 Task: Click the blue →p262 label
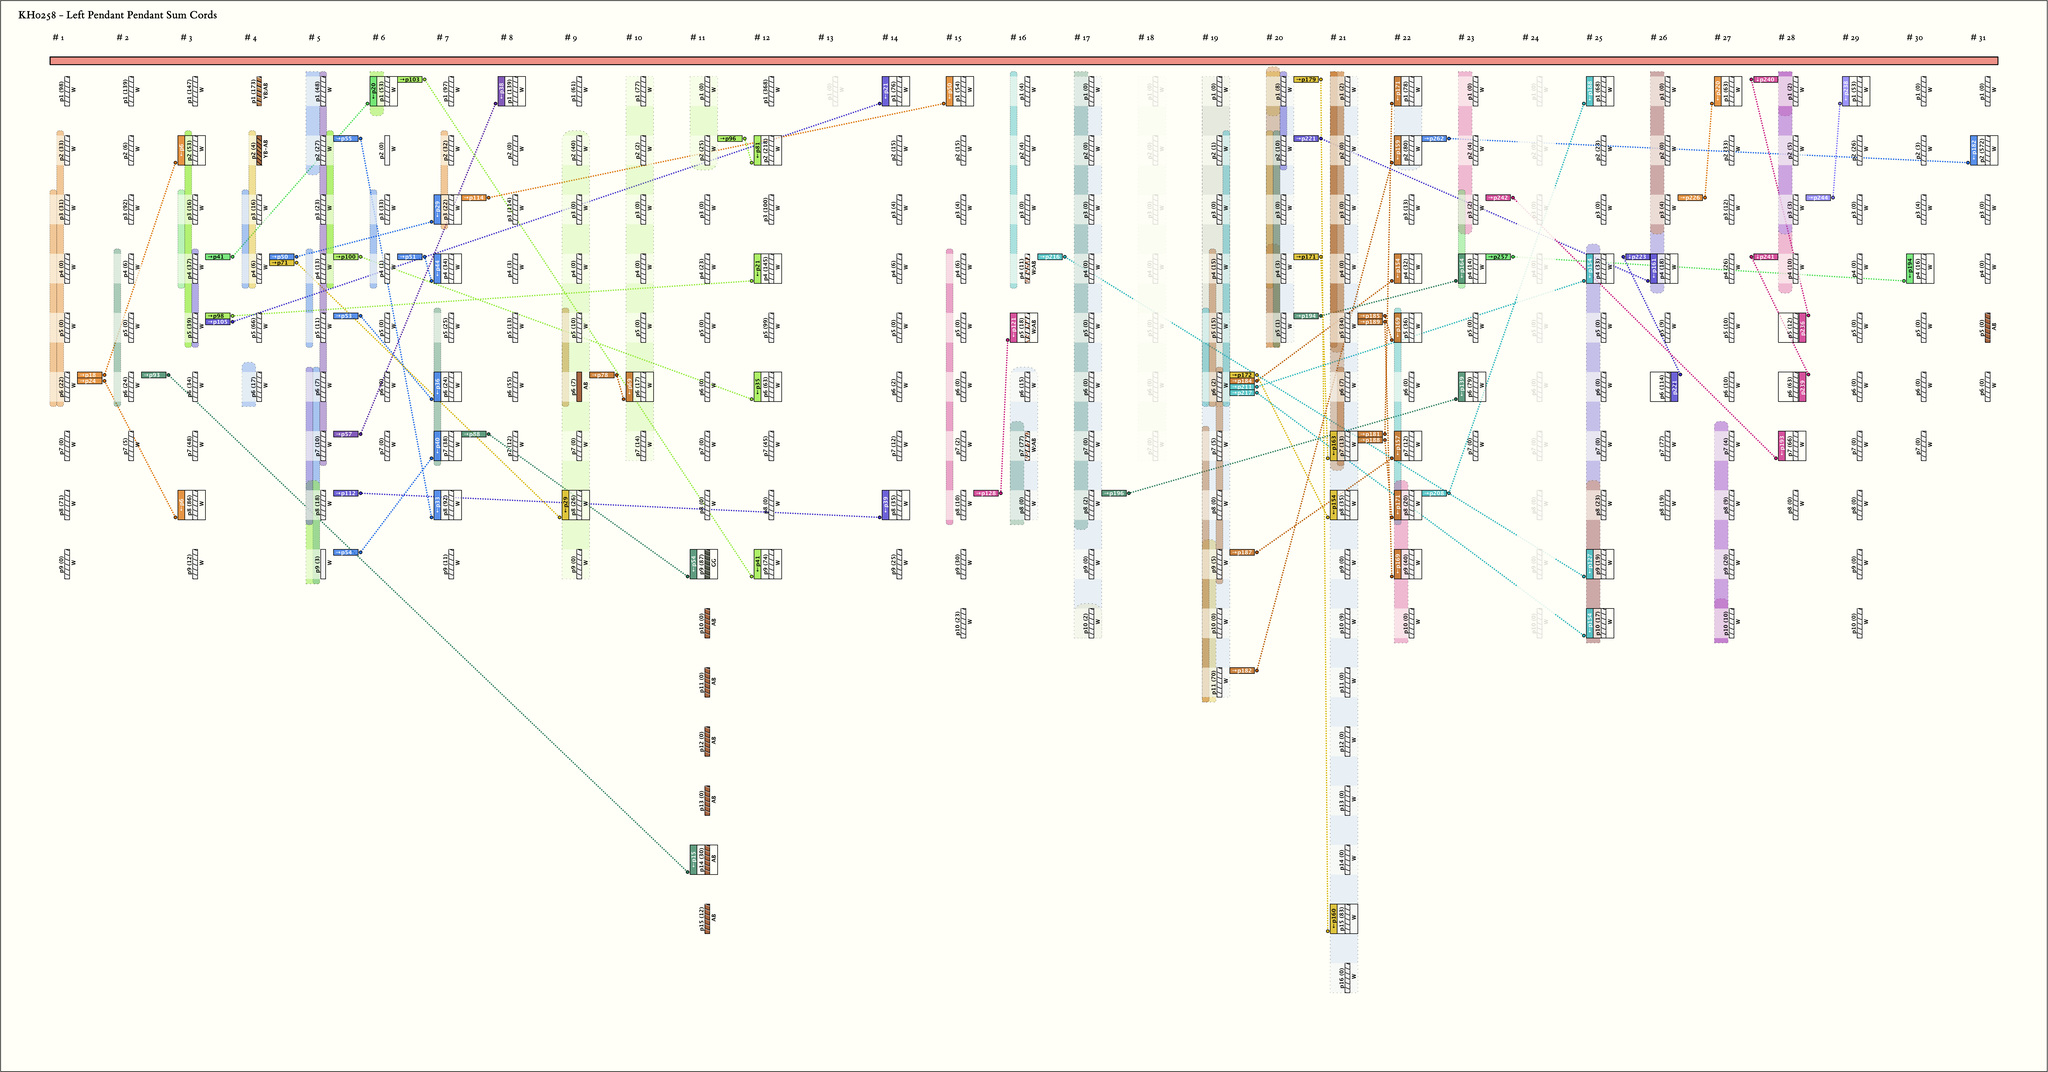pyautogui.click(x=1434, y=138)
